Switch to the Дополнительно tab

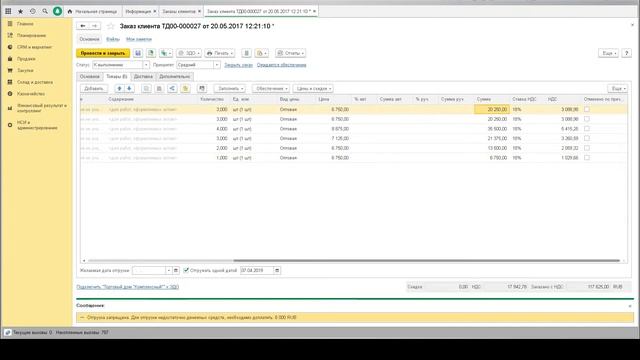[175, 77]
